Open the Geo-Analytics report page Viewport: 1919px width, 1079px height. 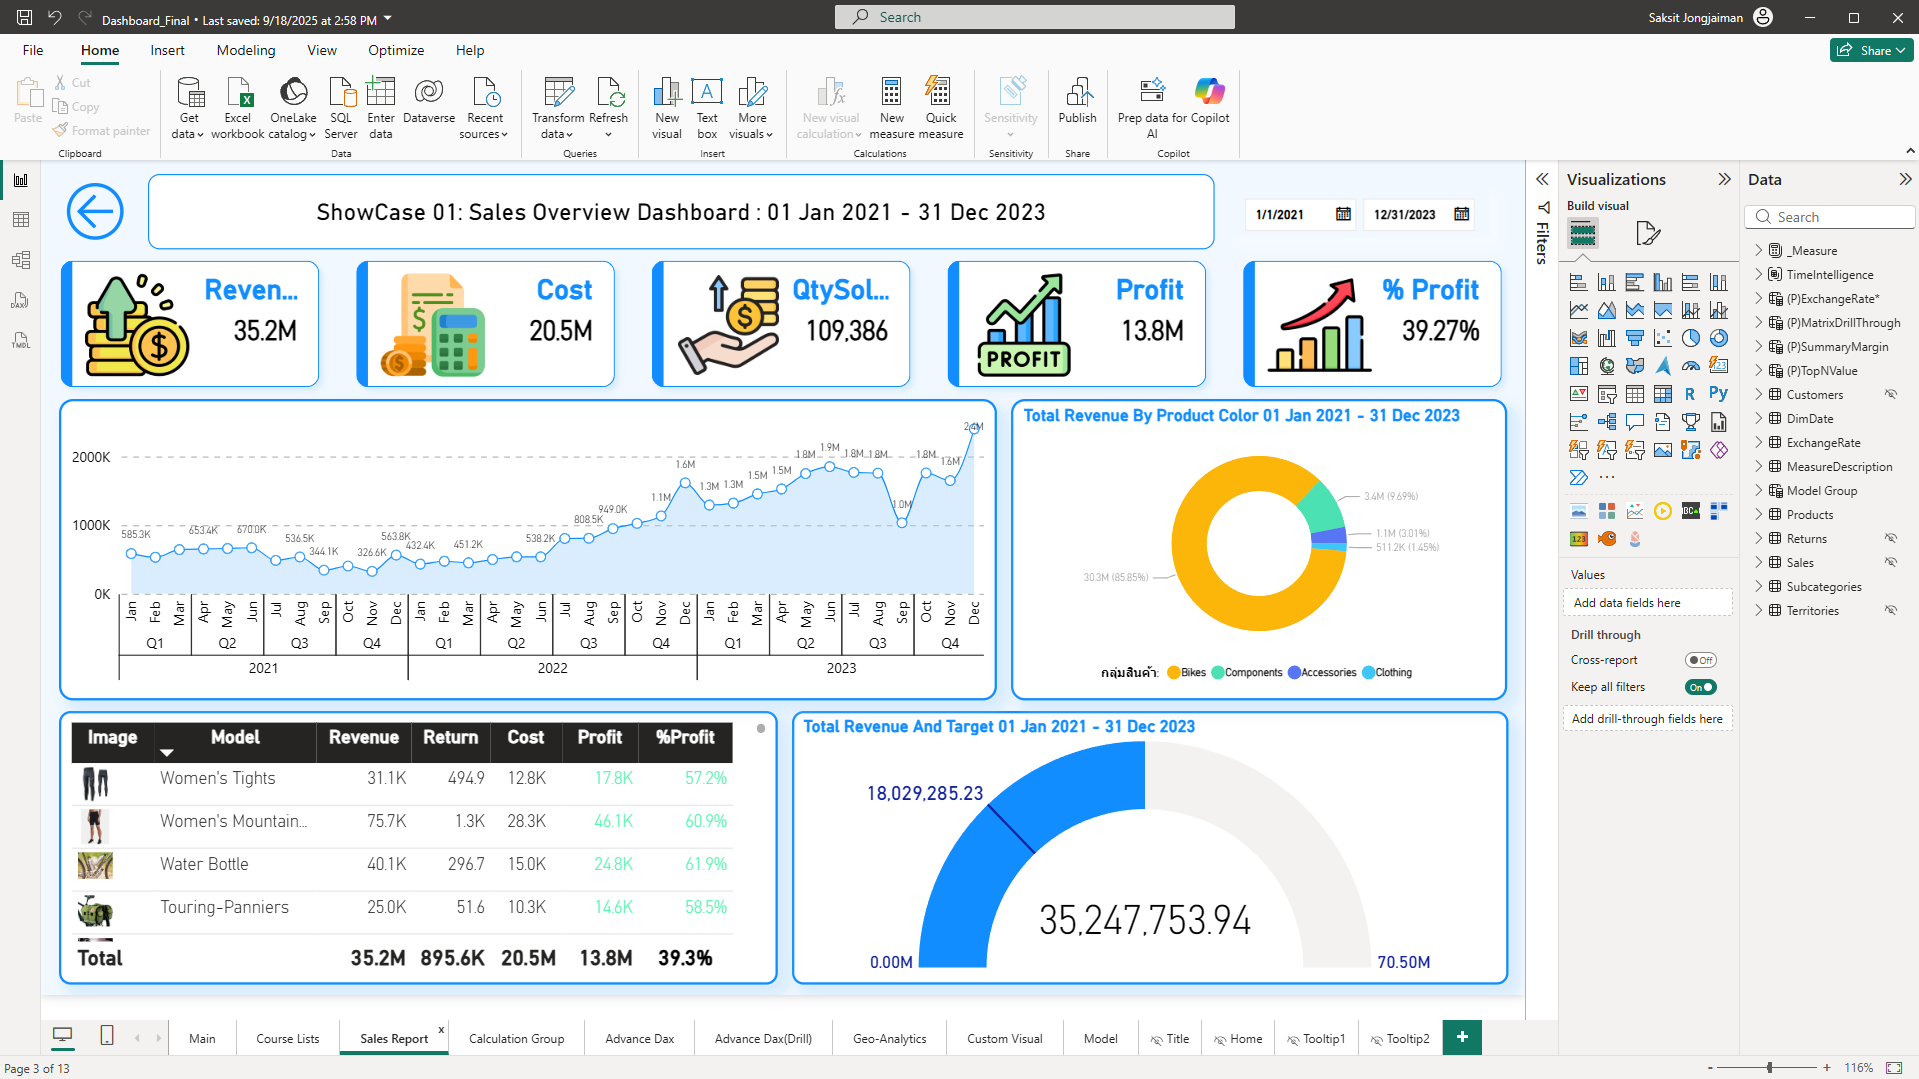click(888, 1038)
